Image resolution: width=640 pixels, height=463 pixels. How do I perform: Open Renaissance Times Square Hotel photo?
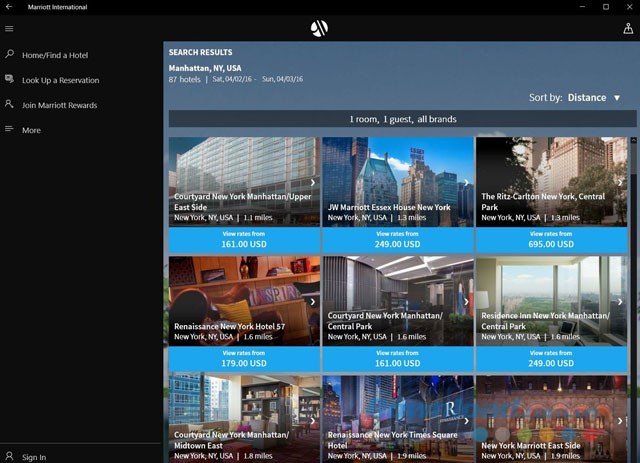pos(398,419)
